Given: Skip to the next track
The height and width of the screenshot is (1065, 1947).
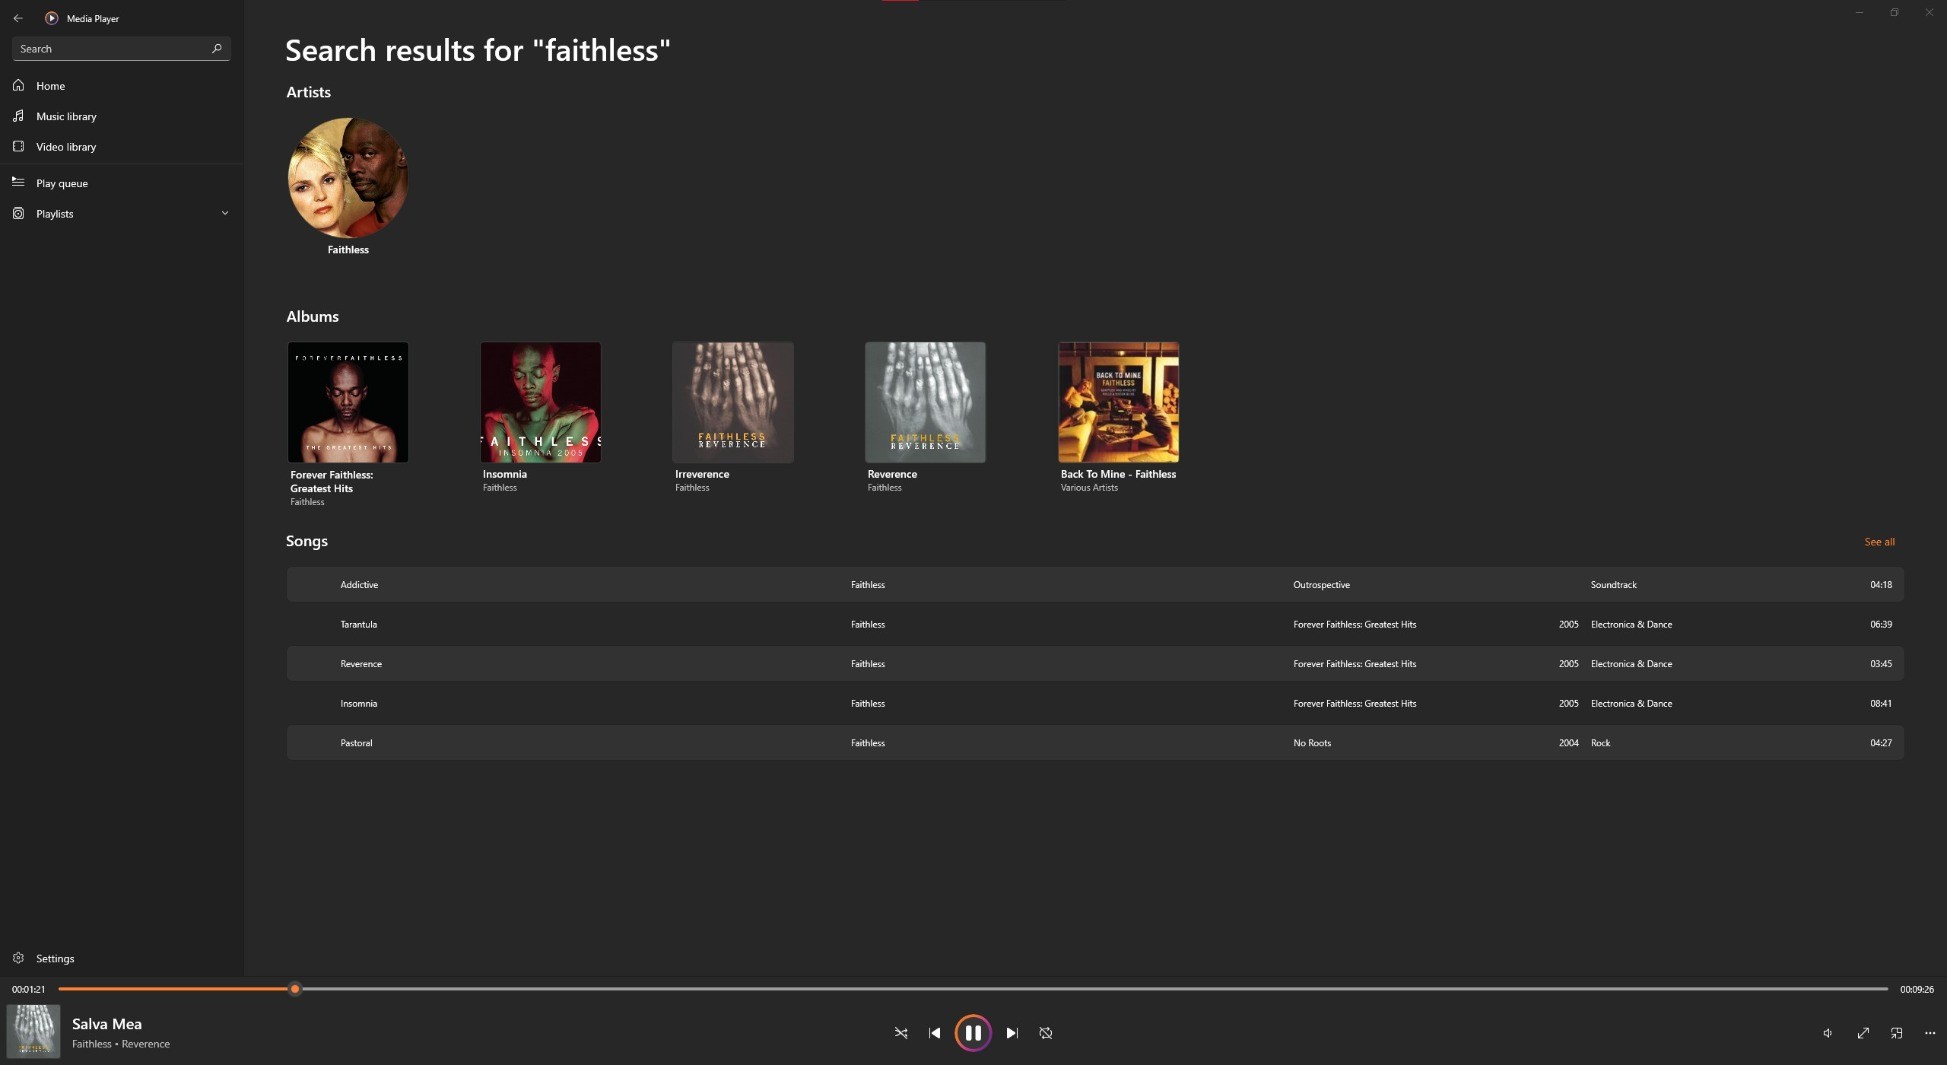Looking at the screenshot, I should point(1012,1033).
